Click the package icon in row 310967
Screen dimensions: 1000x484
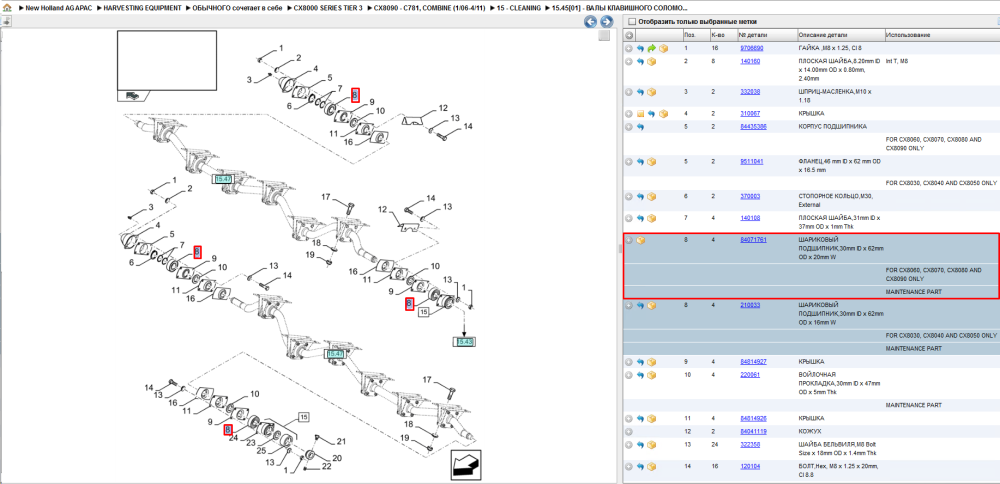pyautogui.click(x=663, y=114)
